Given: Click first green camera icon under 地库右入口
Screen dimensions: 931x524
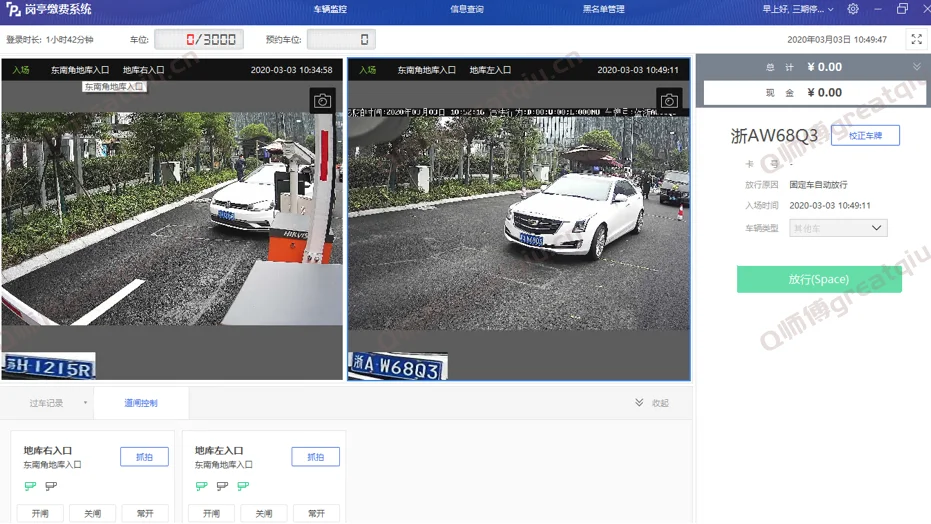Looking at the screenshot, I should point(30,486).
